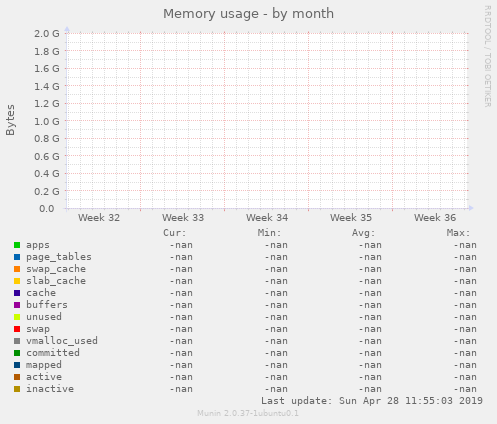Click the unused lime legend swatch
The image size is (497, 424).
click(17, 317)
